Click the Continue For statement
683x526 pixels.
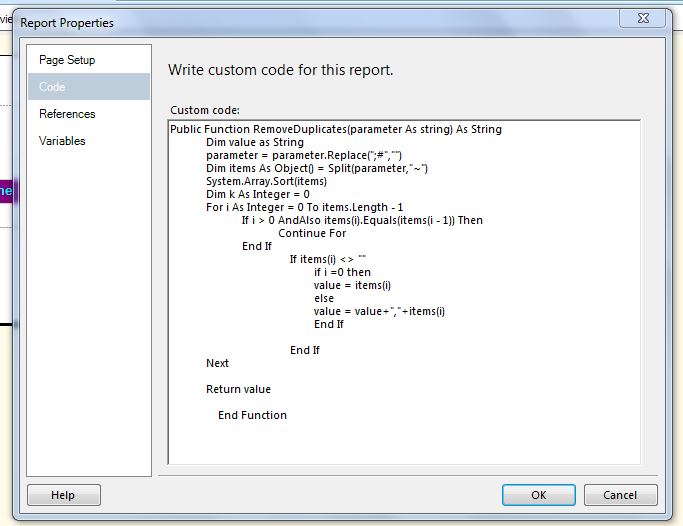(312, 233)
